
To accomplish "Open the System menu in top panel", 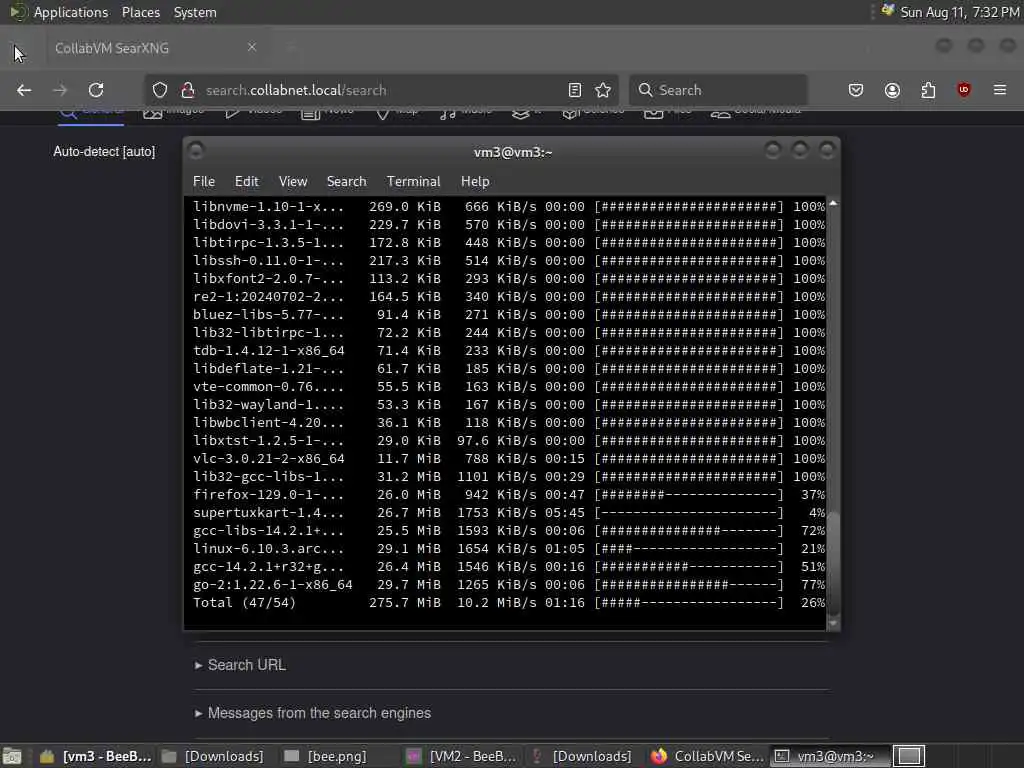I will pos(195,12).
